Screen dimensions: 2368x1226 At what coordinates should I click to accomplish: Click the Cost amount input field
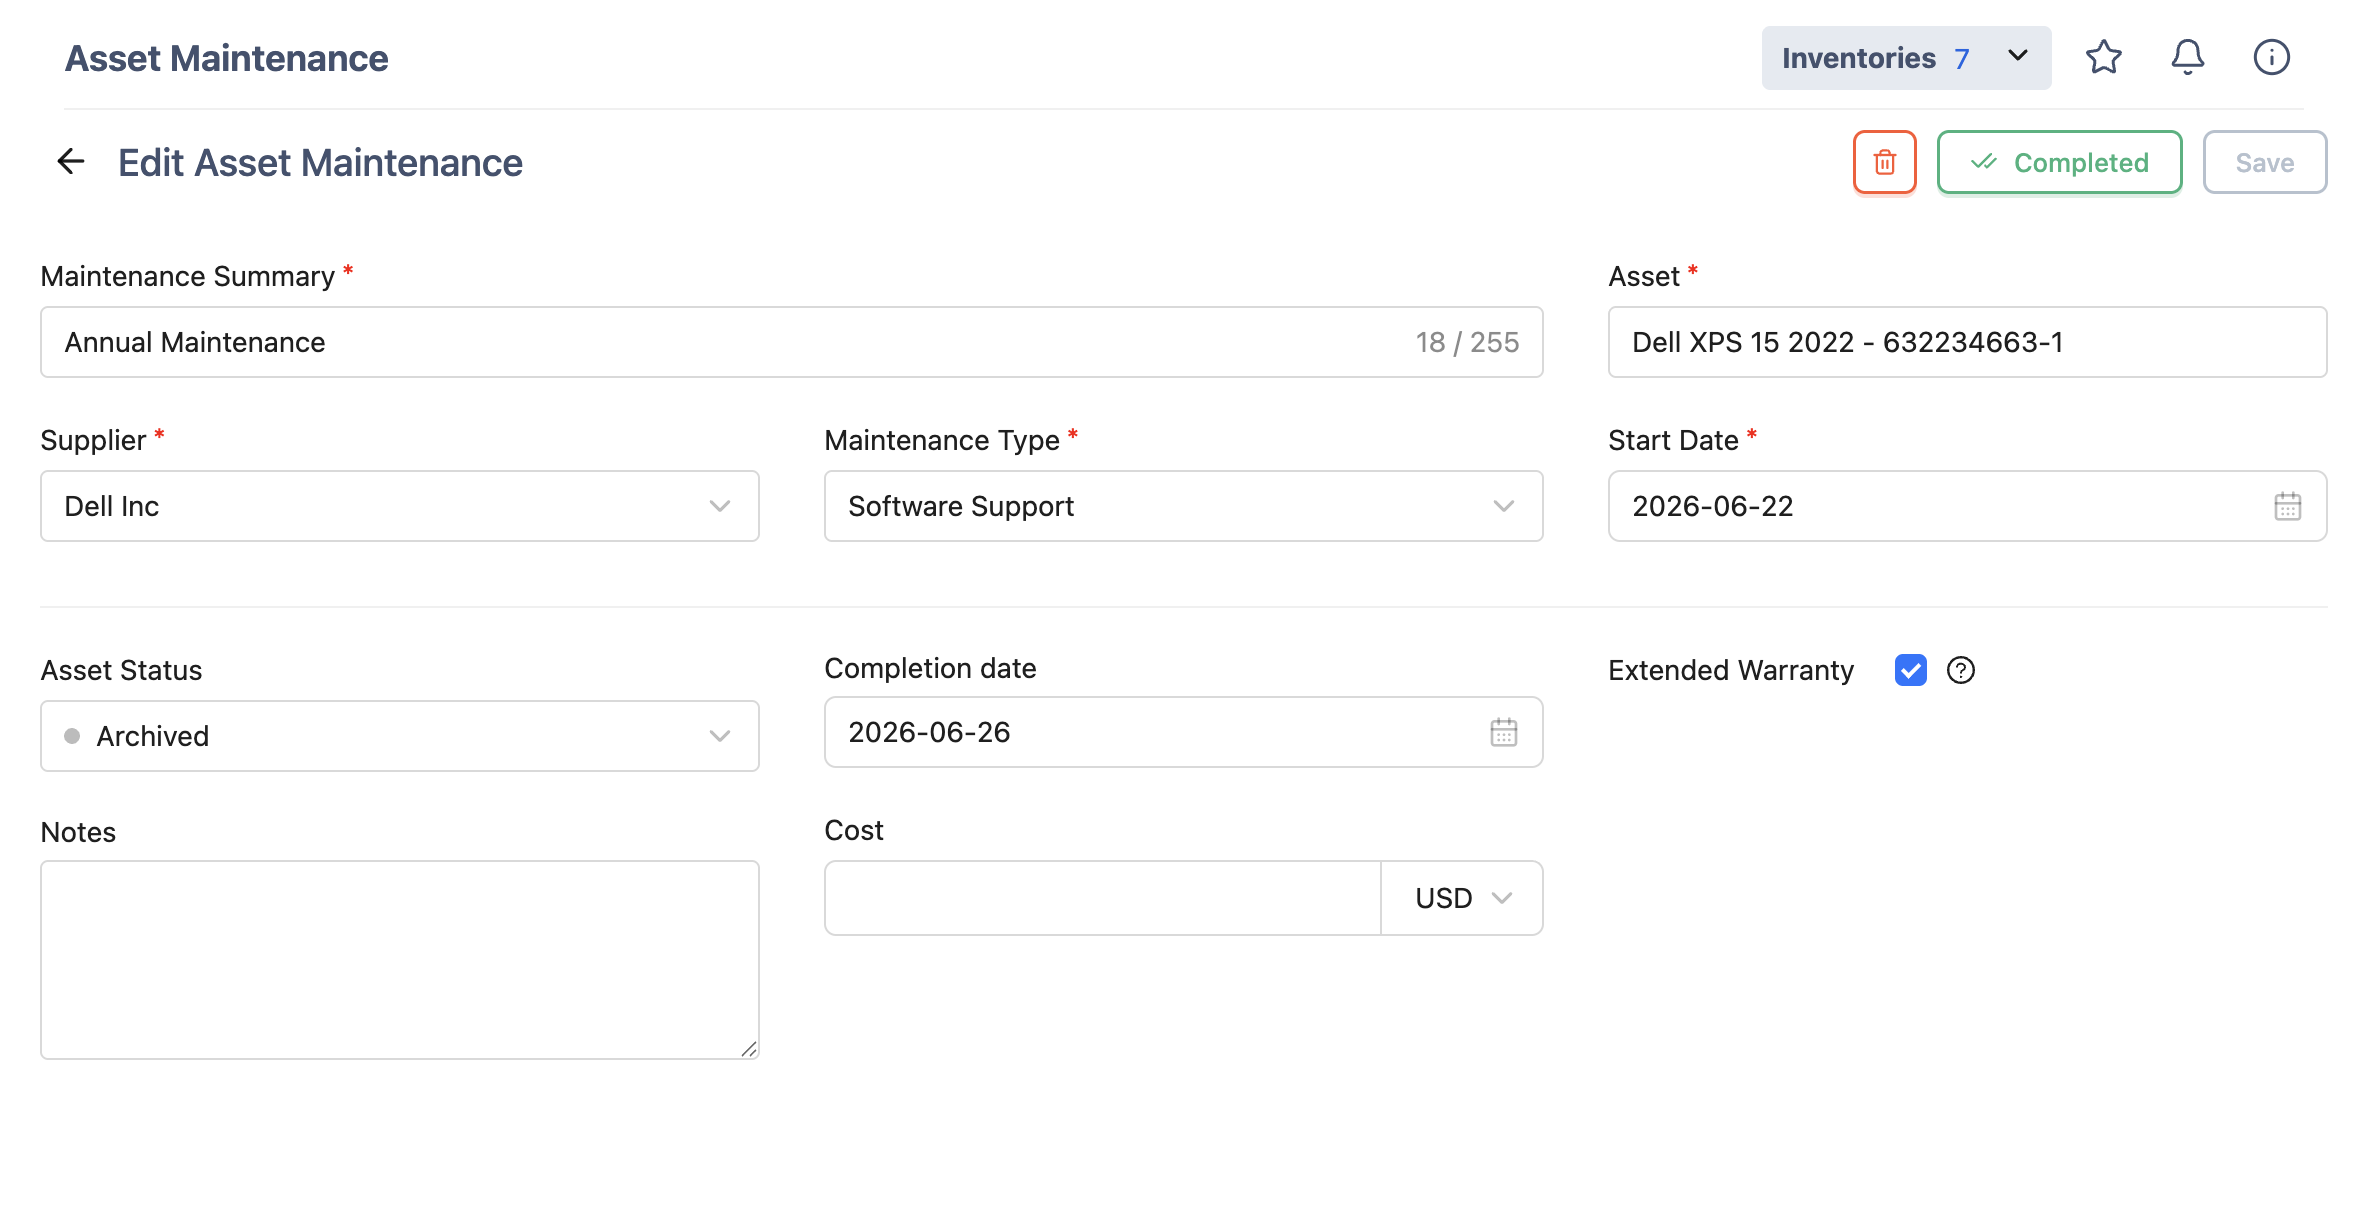tap(1102, 898)
